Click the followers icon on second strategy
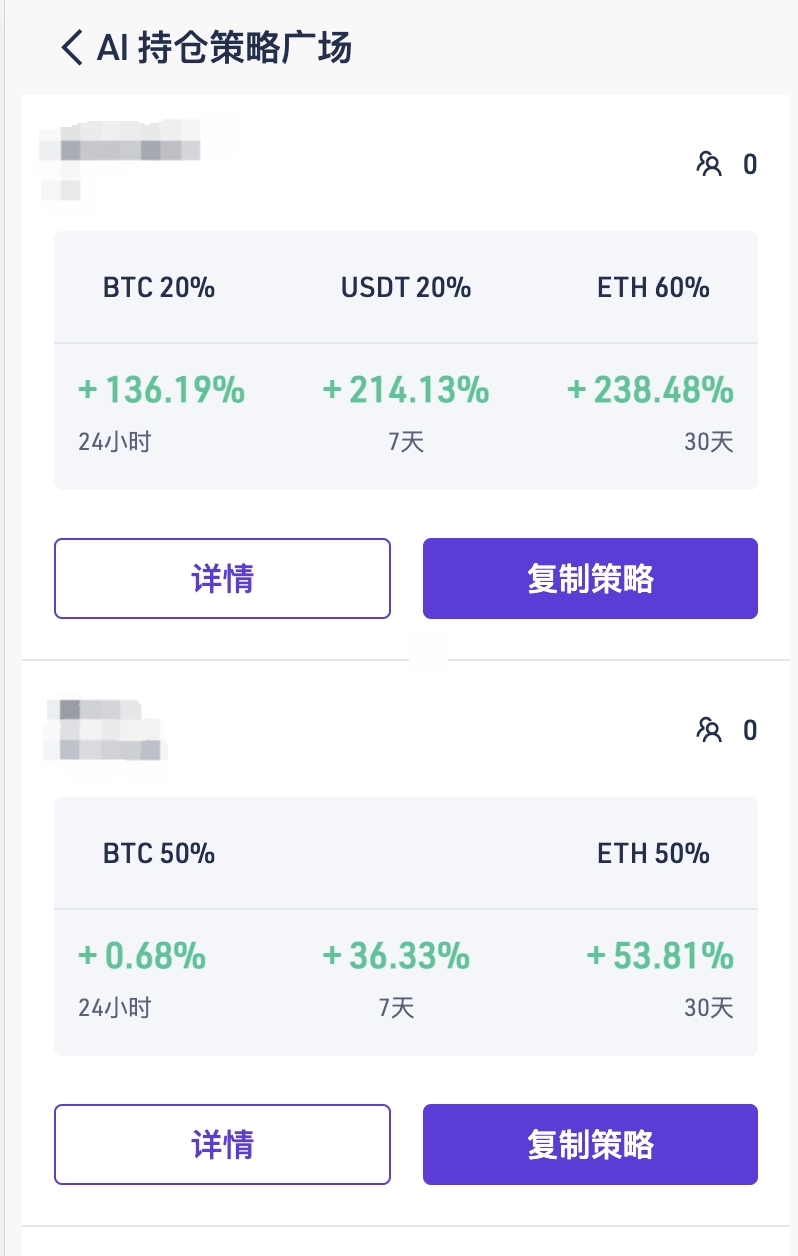 tap(709, 731)
